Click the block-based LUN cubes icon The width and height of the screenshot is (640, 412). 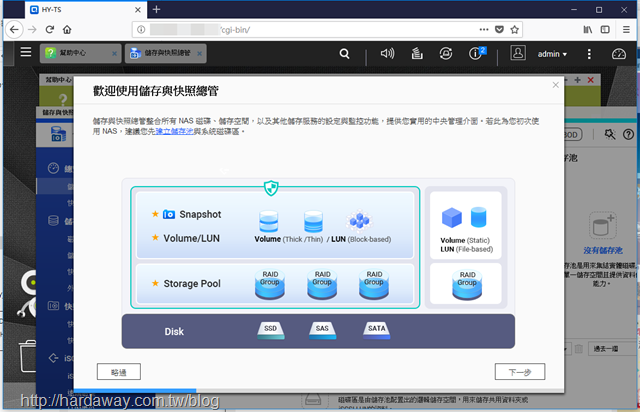[x=359, y=221]
